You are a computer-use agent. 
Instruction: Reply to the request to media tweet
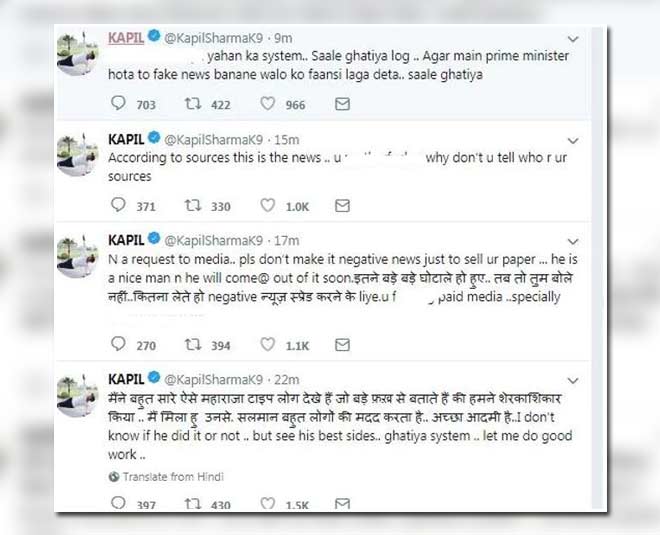pyautogui.click(x=117, y=345)
